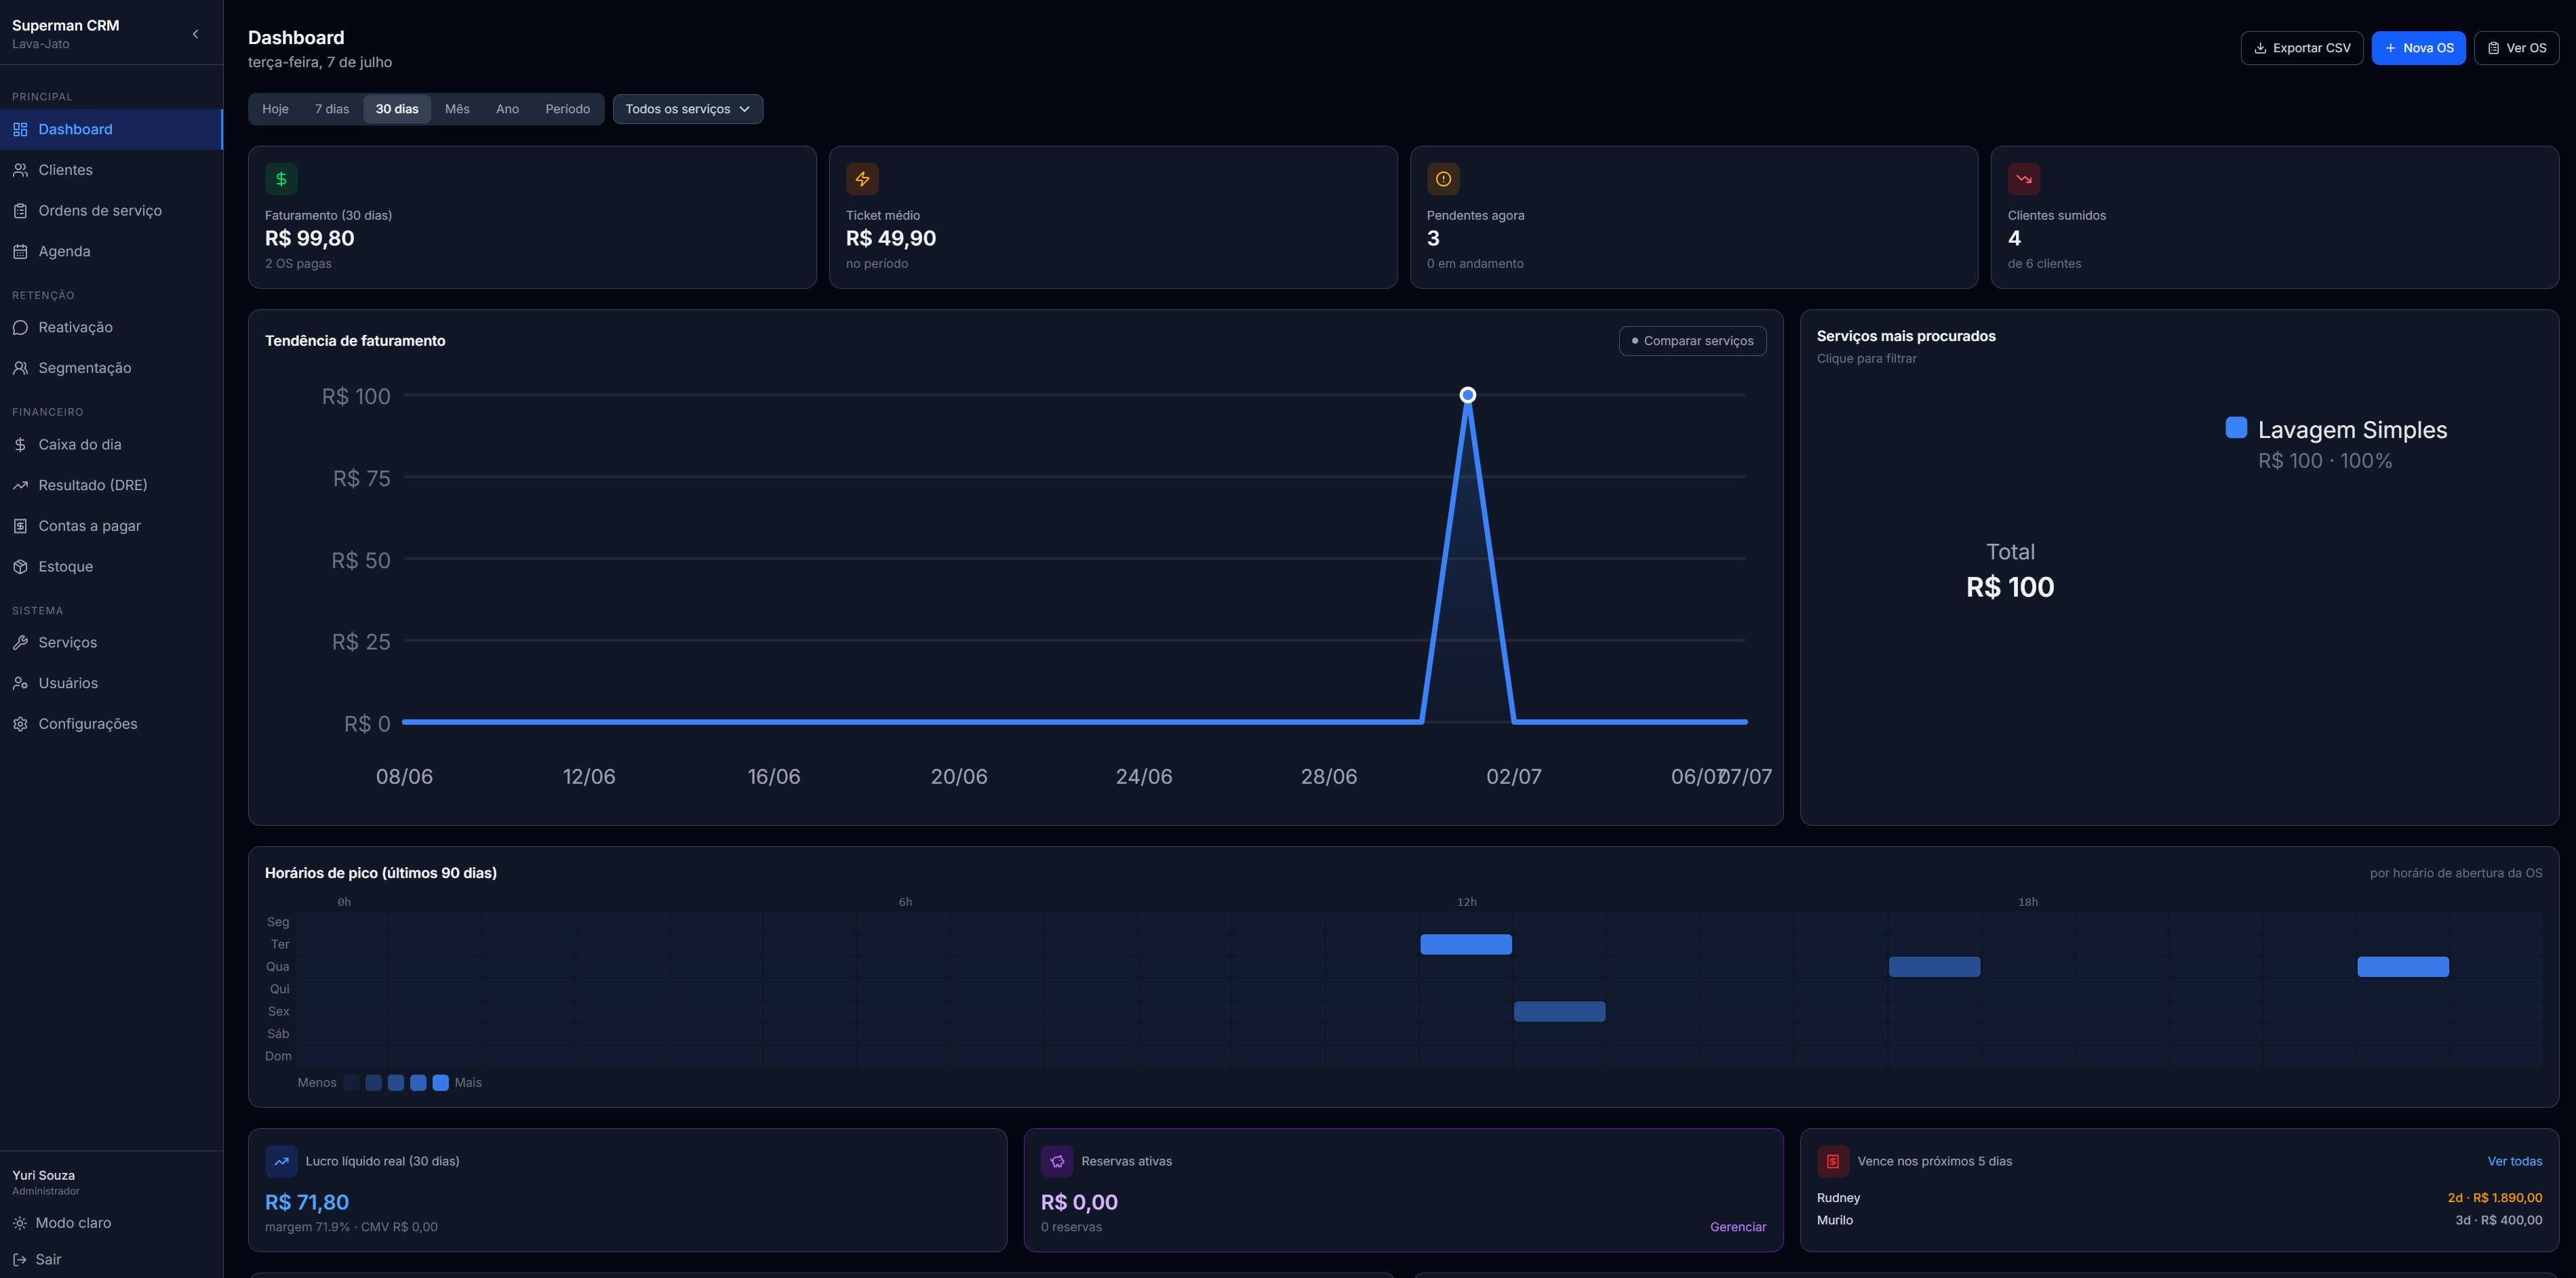Toggle Comparar serviços on the chart
Image resolution: width=2576 pixels, height=1278 pixels.
click(1692, 341)
